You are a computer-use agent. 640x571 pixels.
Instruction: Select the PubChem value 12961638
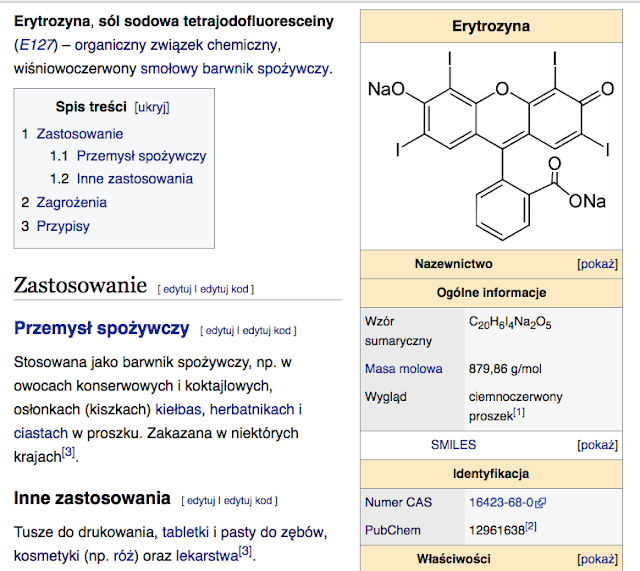497,530
